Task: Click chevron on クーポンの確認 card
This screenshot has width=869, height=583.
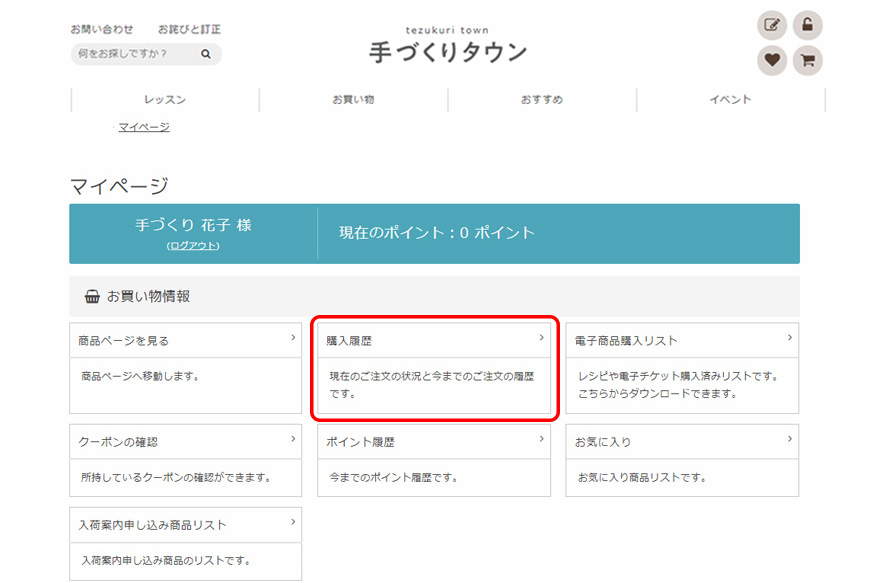Action: click(x=293, y=439)
